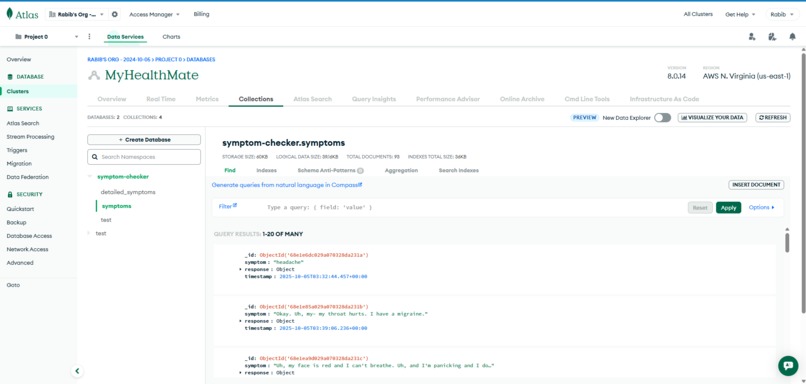Open the invite user icon
Screen dimensions: 806x384
click(752, 36)
